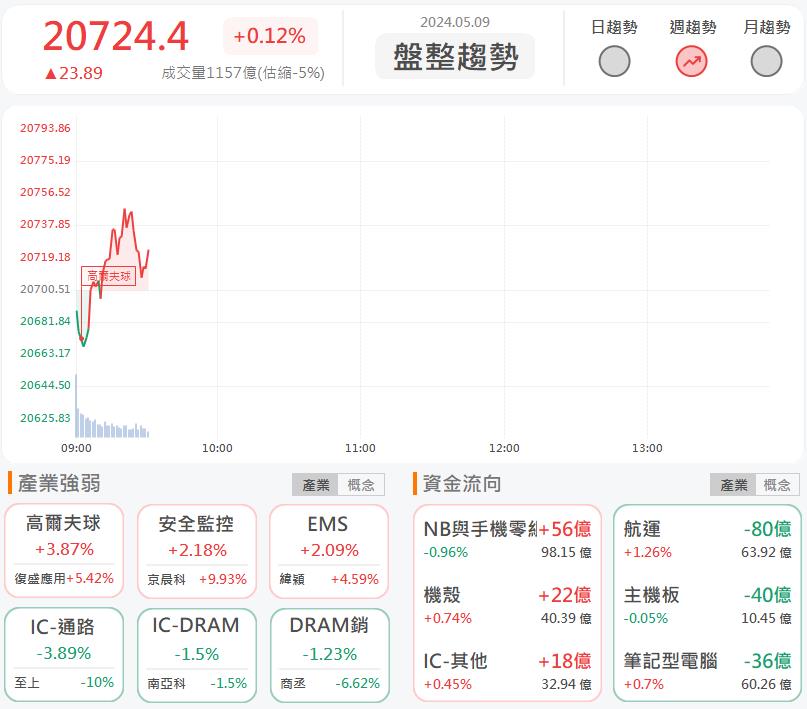Click the date 2024.05.09
The width and height of the screenshot is (807, 709).
pyautogui.click(x=455, y=22)
